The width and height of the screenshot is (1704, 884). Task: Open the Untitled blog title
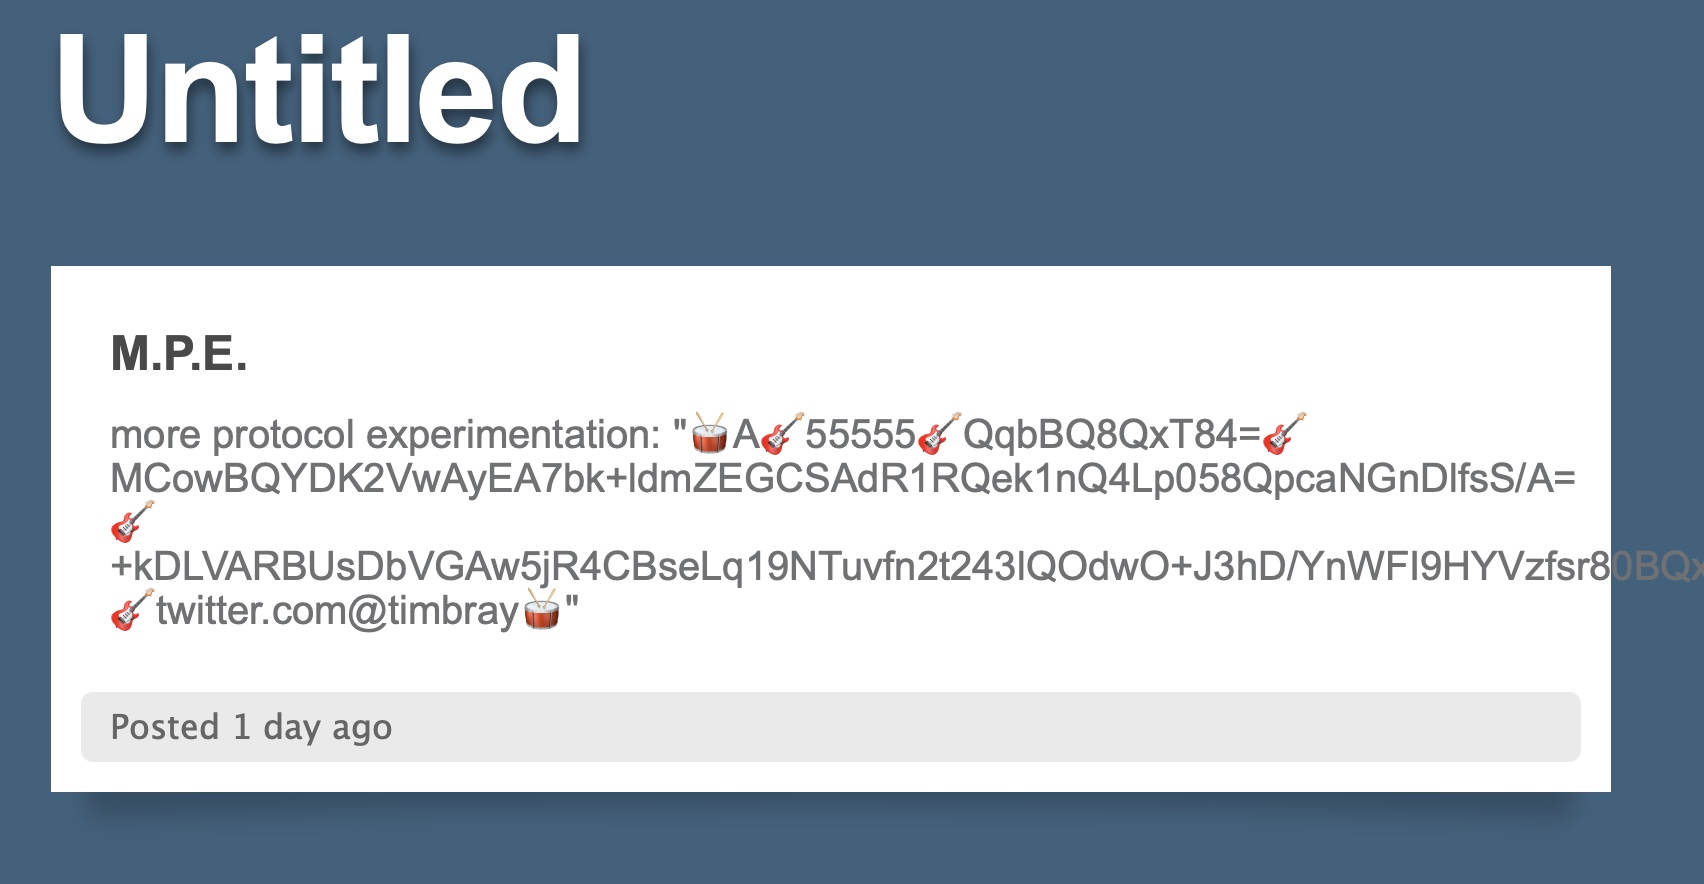click(319, 92)
